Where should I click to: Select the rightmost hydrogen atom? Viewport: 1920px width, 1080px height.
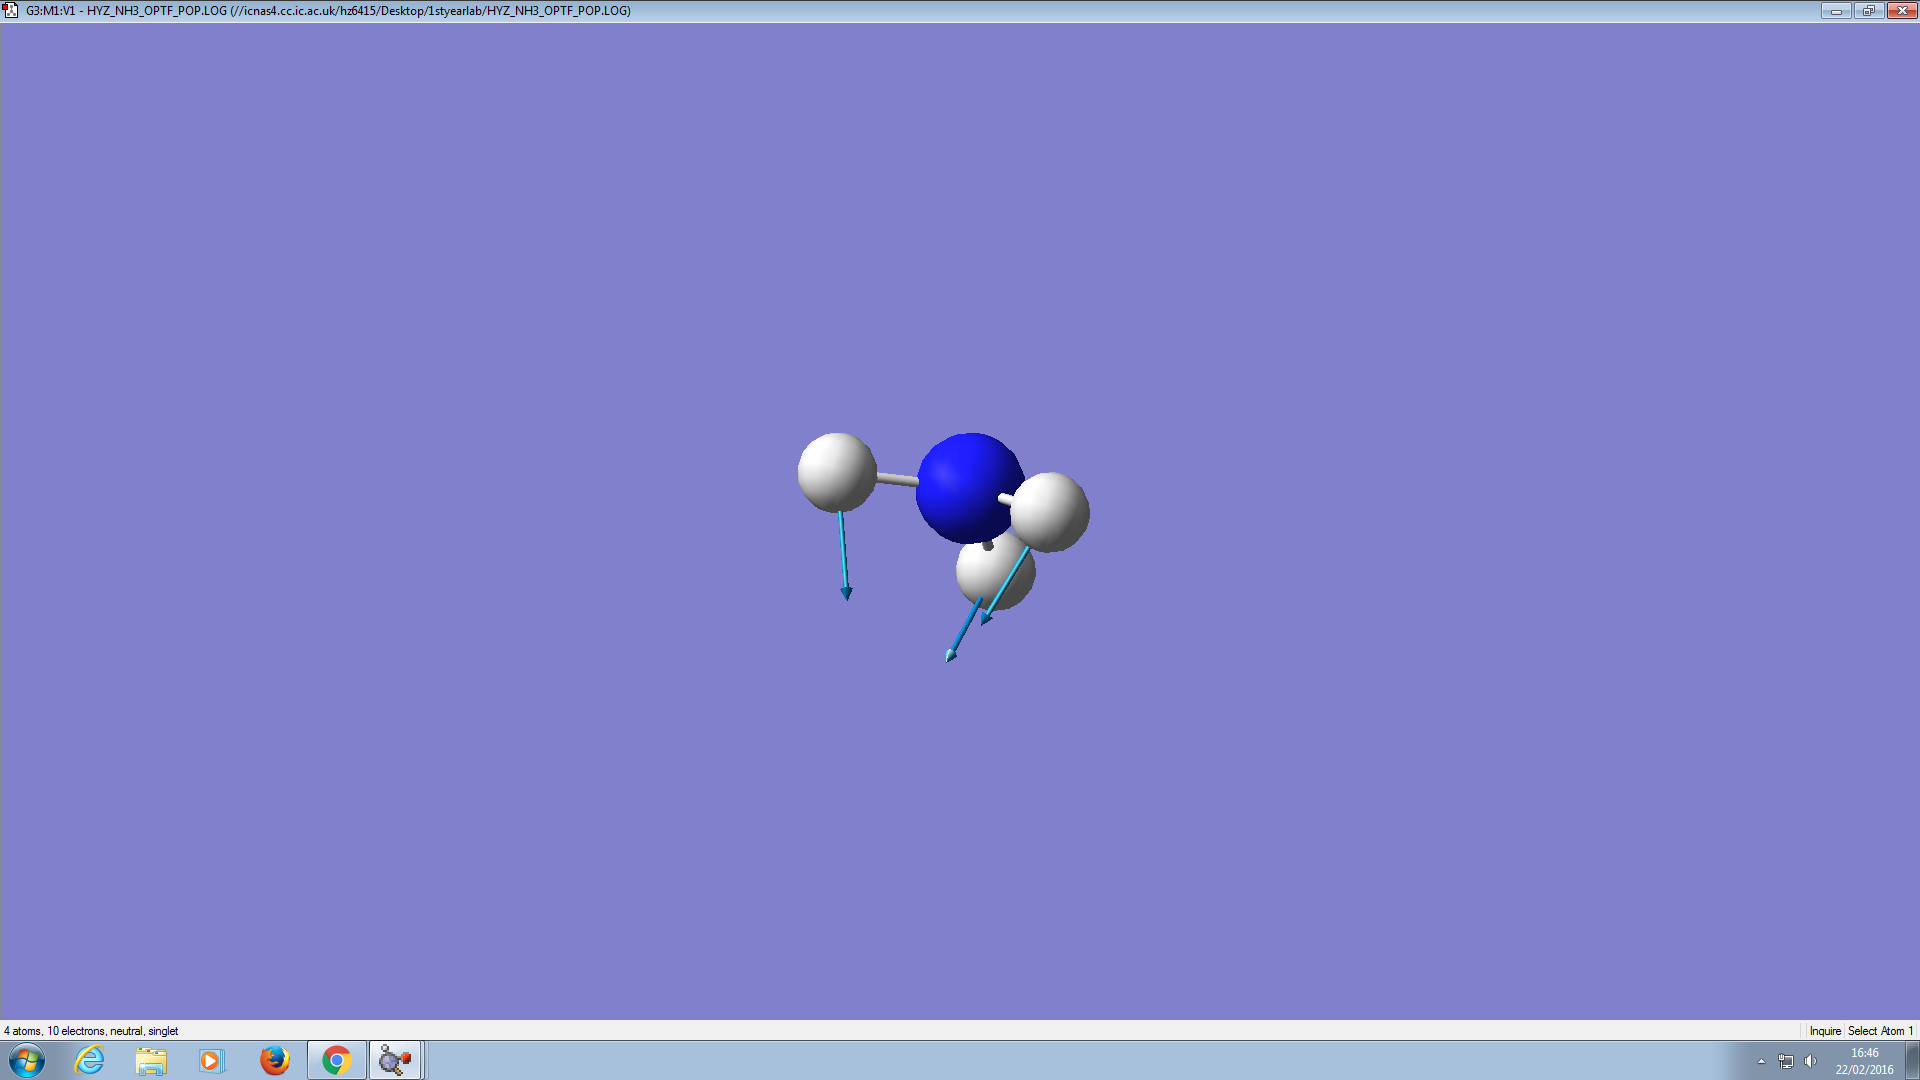tap(1053, 511)
